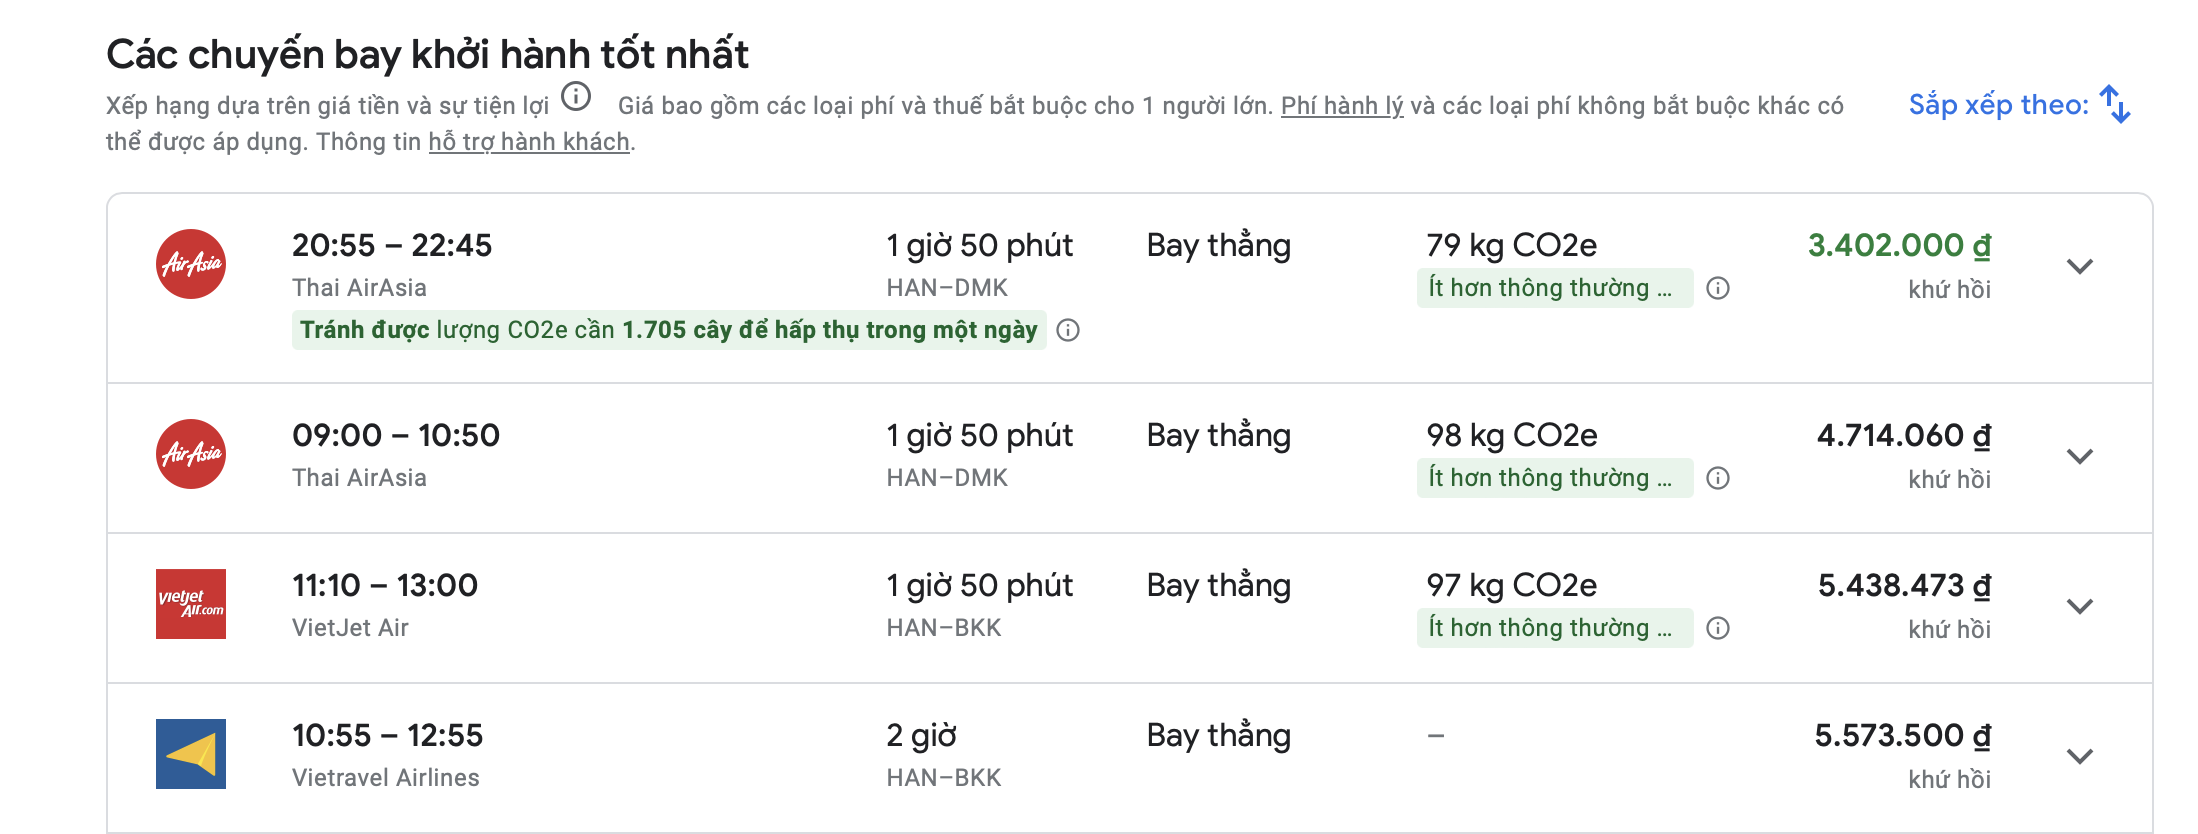
Task: Expand the VietJet Air flight details
Action: pyautogui.click(x=2080, y=605)
